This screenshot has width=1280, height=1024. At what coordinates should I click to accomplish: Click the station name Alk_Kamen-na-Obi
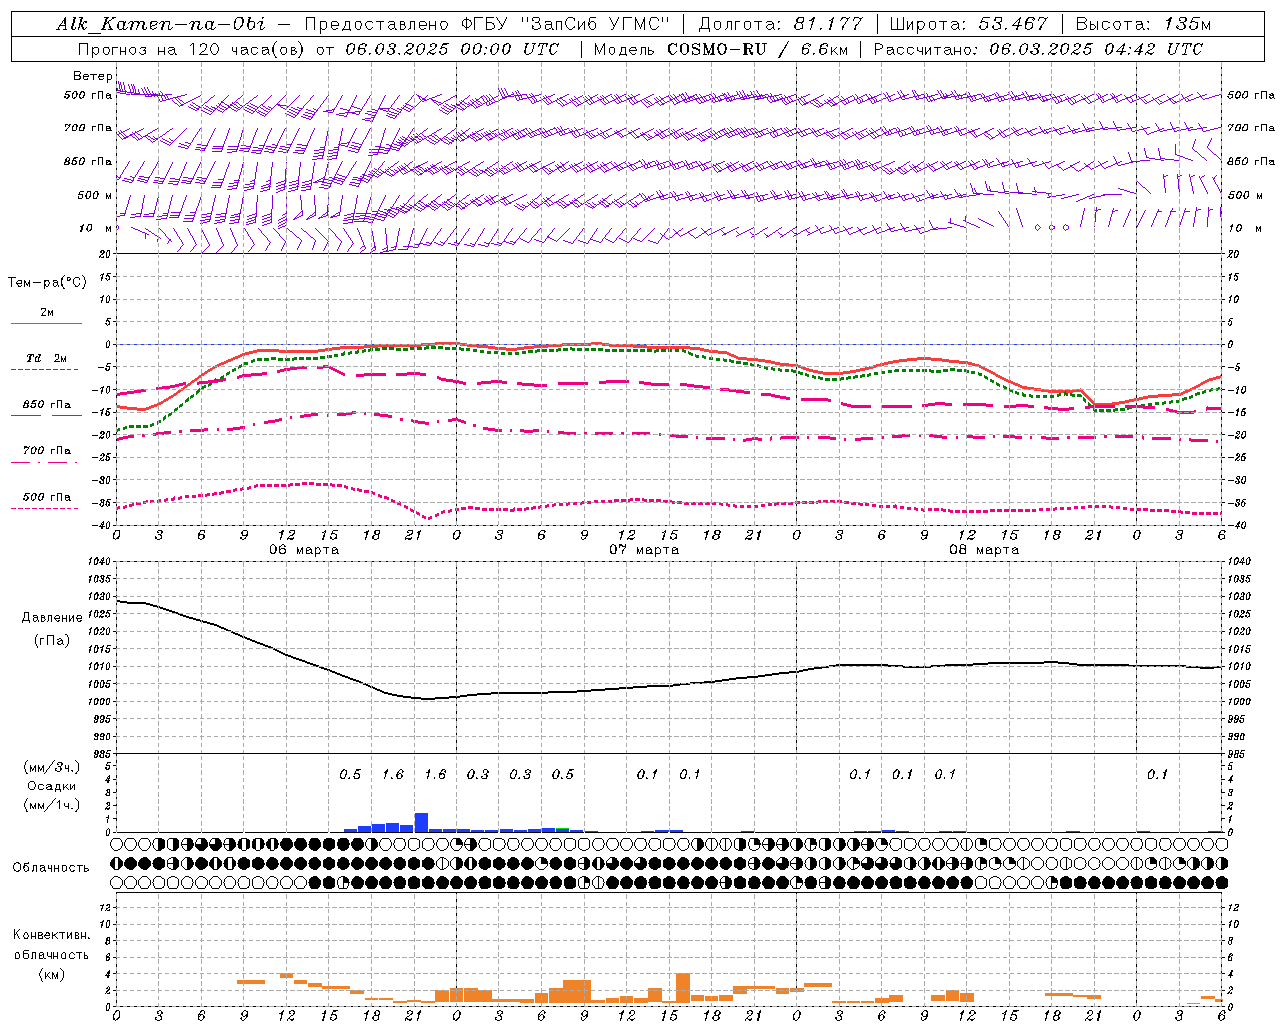point(161,24)
